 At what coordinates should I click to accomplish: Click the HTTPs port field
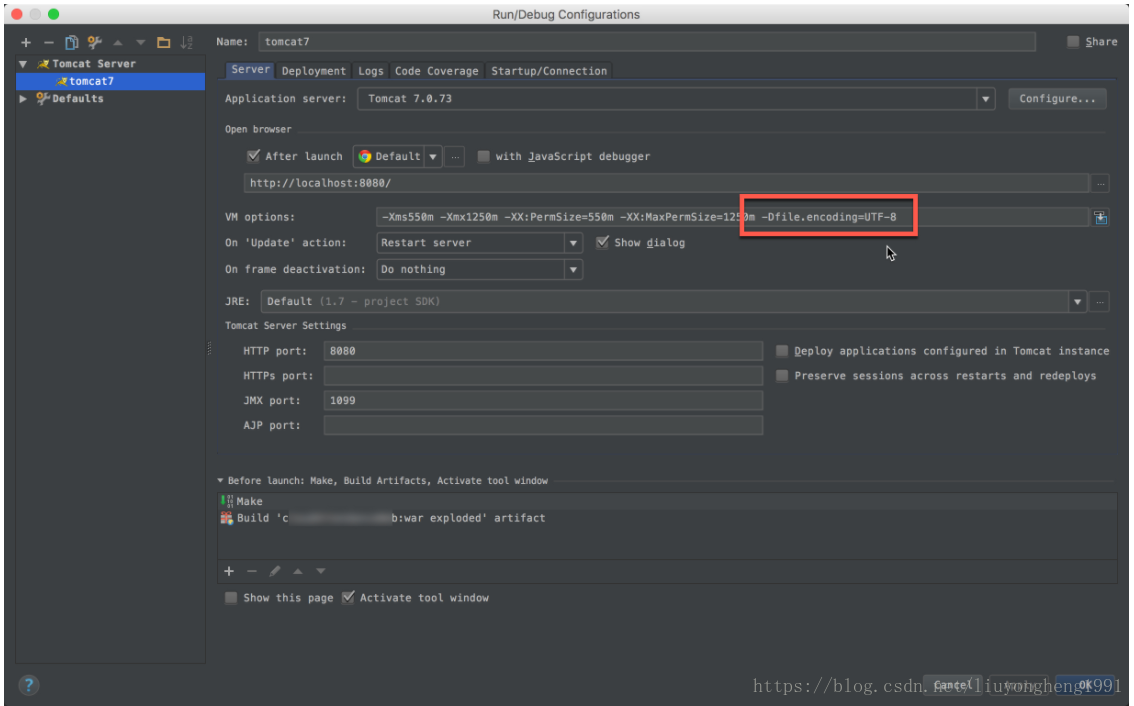click(543, 375)
